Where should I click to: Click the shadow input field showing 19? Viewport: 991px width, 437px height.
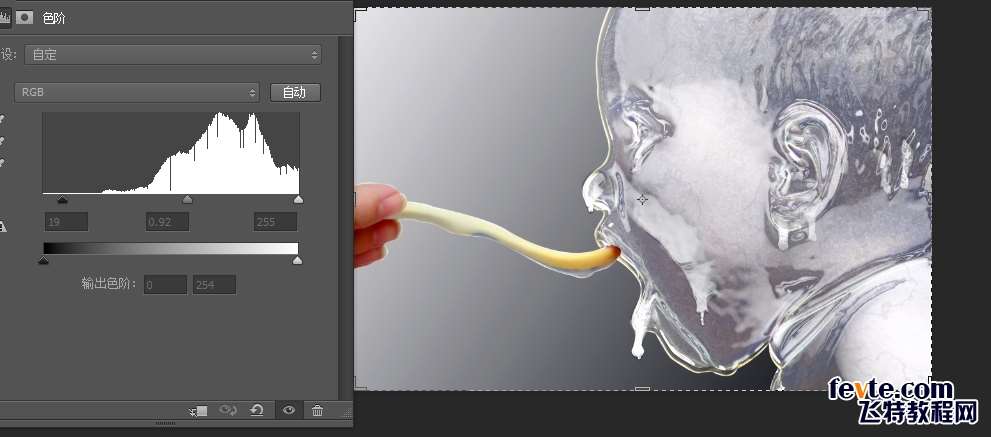[x=66, y=221]
